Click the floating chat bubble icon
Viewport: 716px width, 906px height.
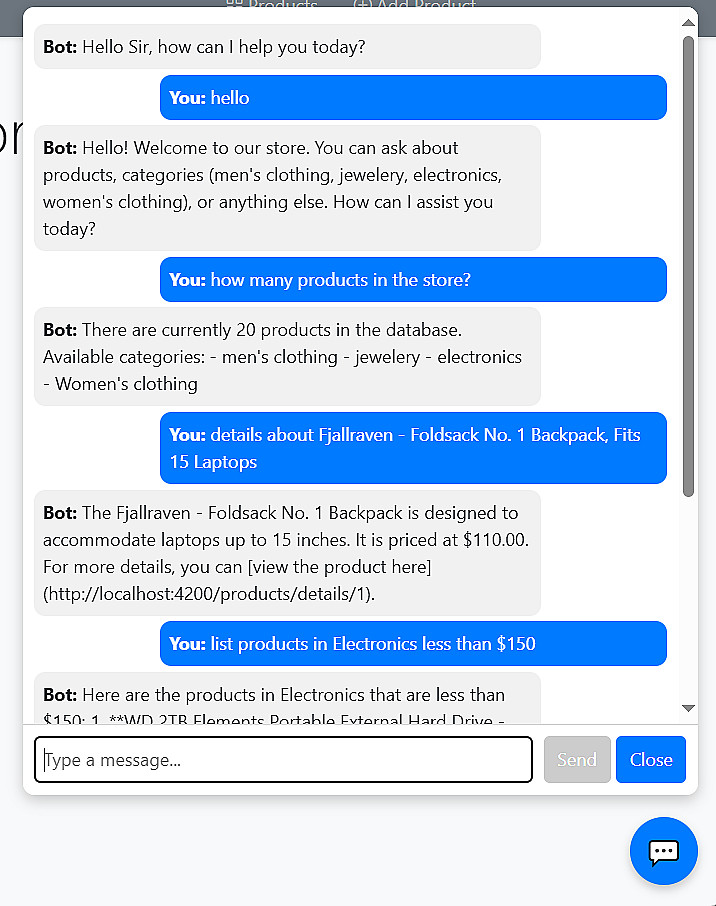(x=663, y=851)
